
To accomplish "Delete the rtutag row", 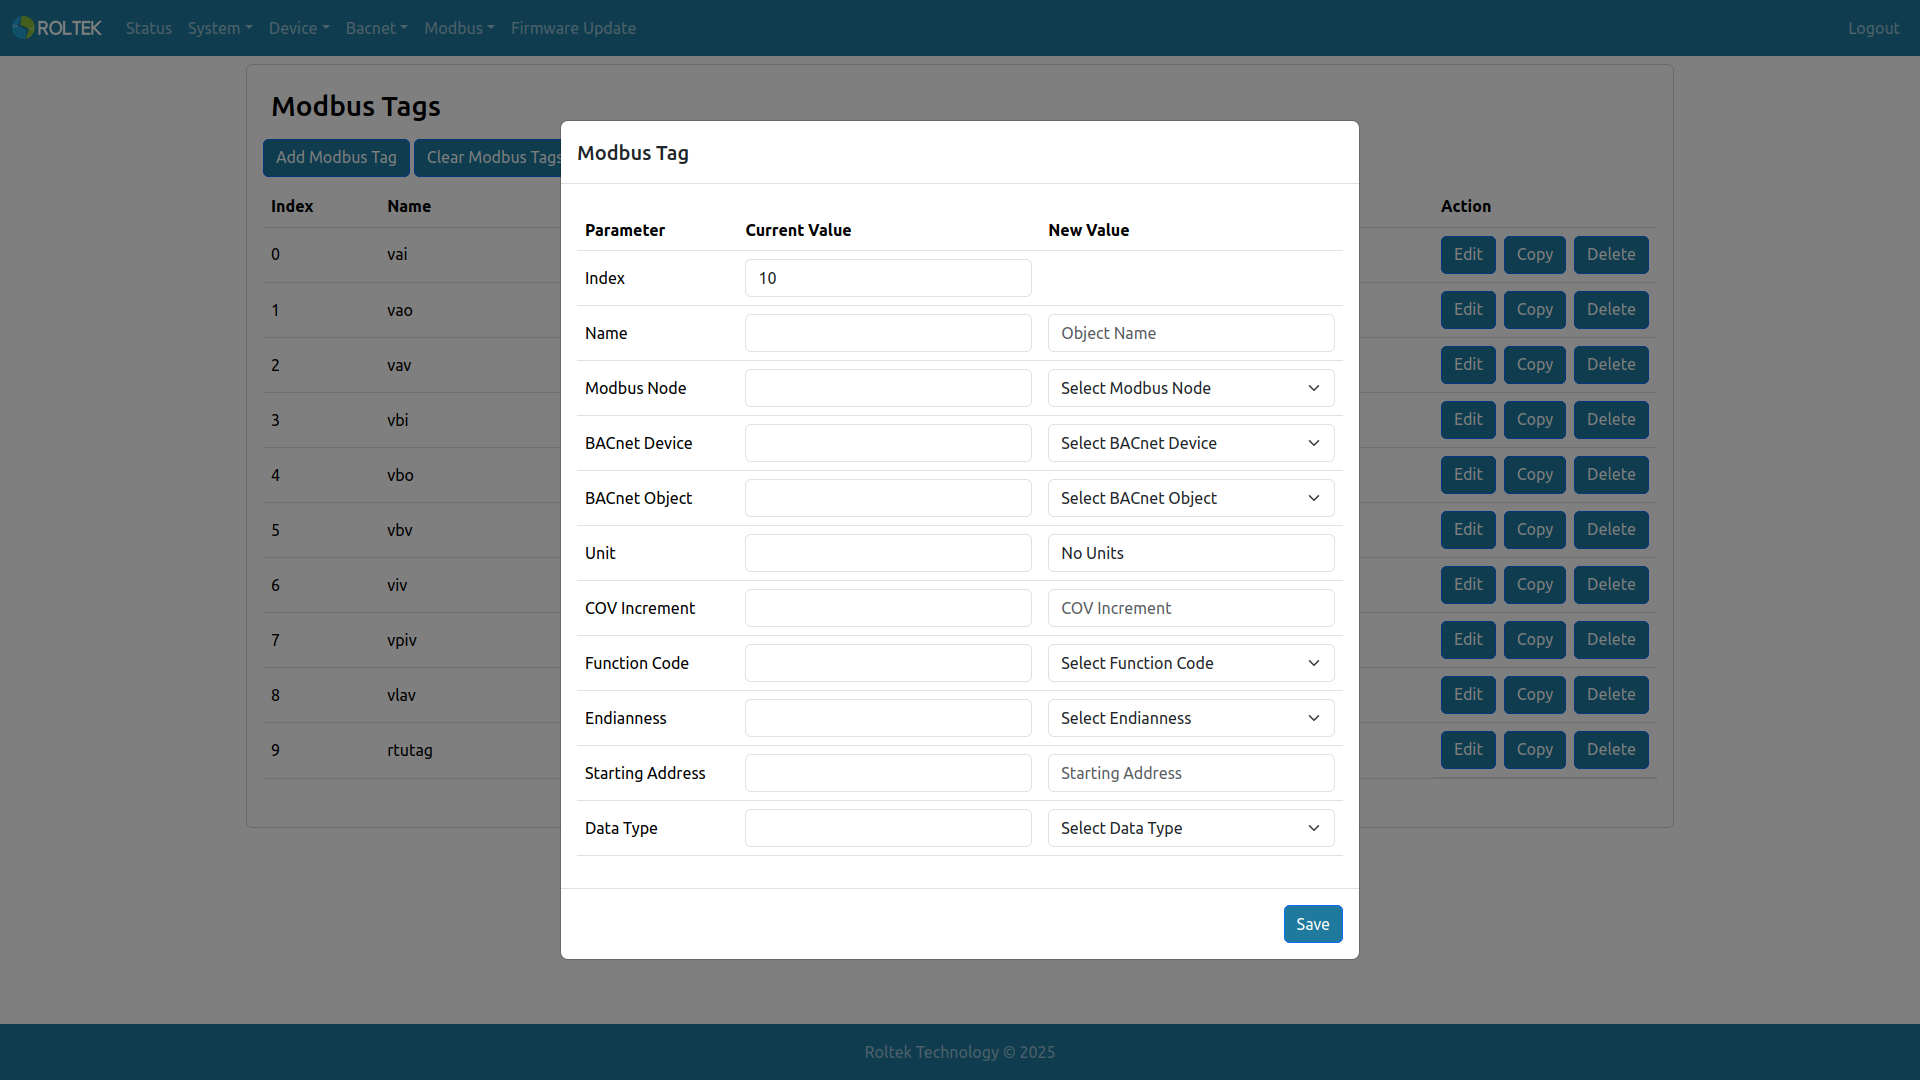I will [x=1611, y=750].
